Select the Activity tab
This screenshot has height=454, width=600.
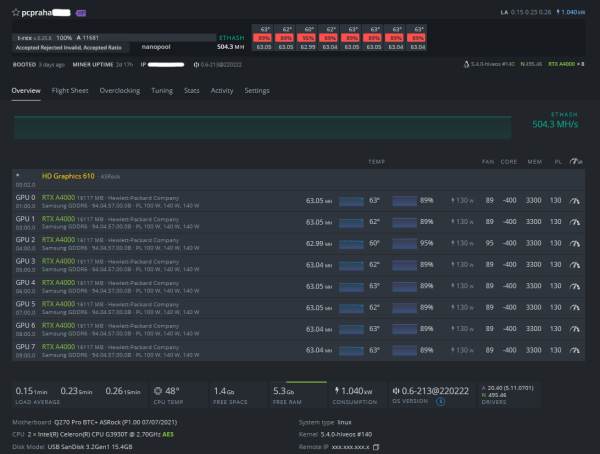222,91
